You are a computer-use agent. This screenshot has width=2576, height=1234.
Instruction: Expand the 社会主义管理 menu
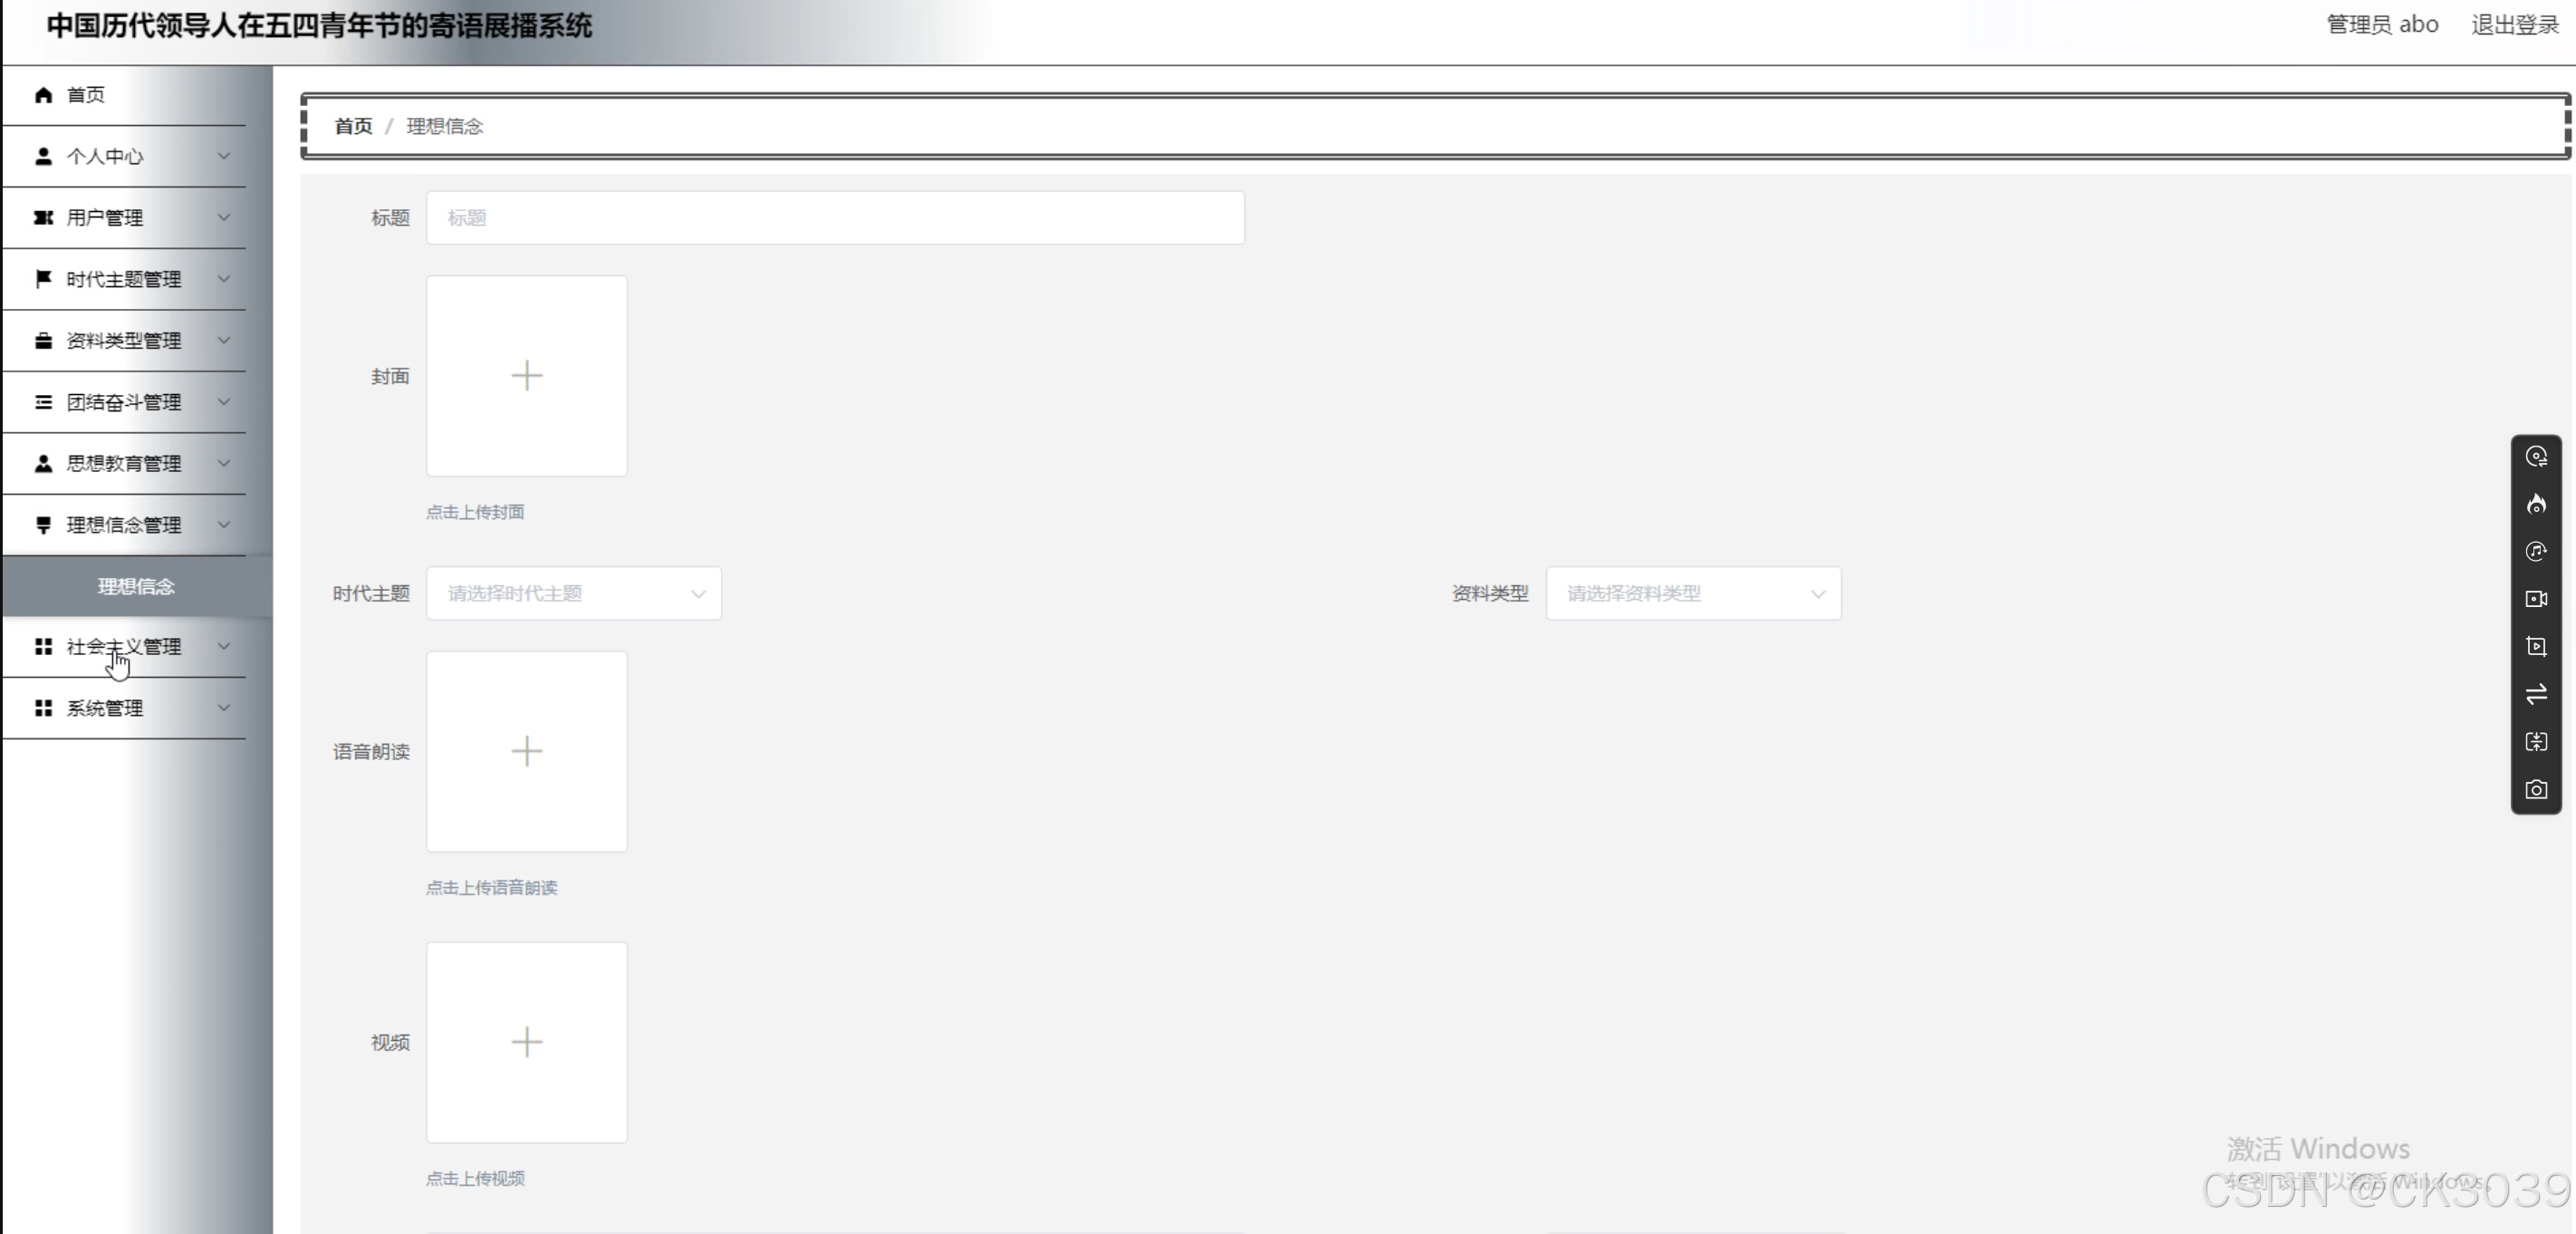click(125, 647)
